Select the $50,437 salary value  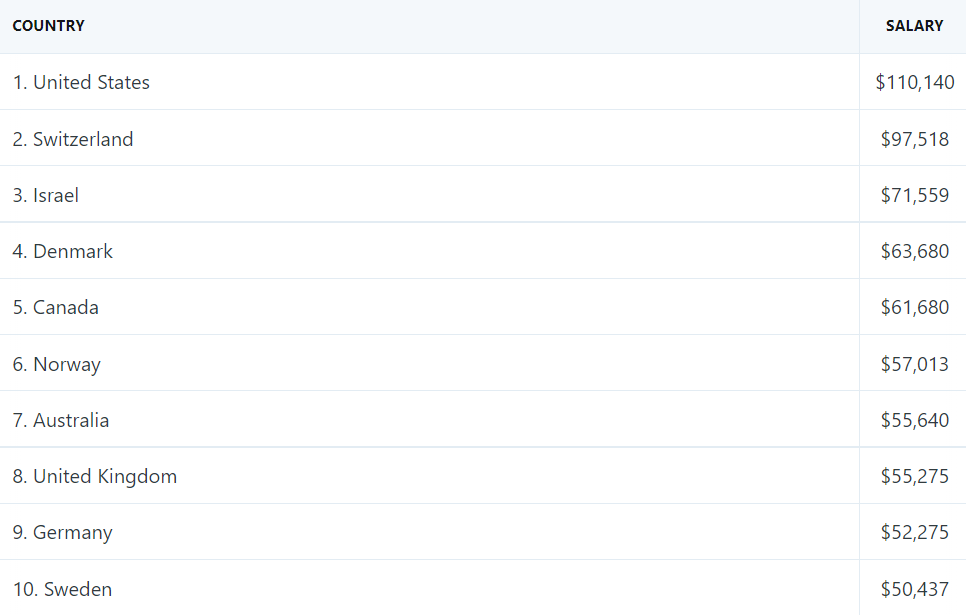915,589
